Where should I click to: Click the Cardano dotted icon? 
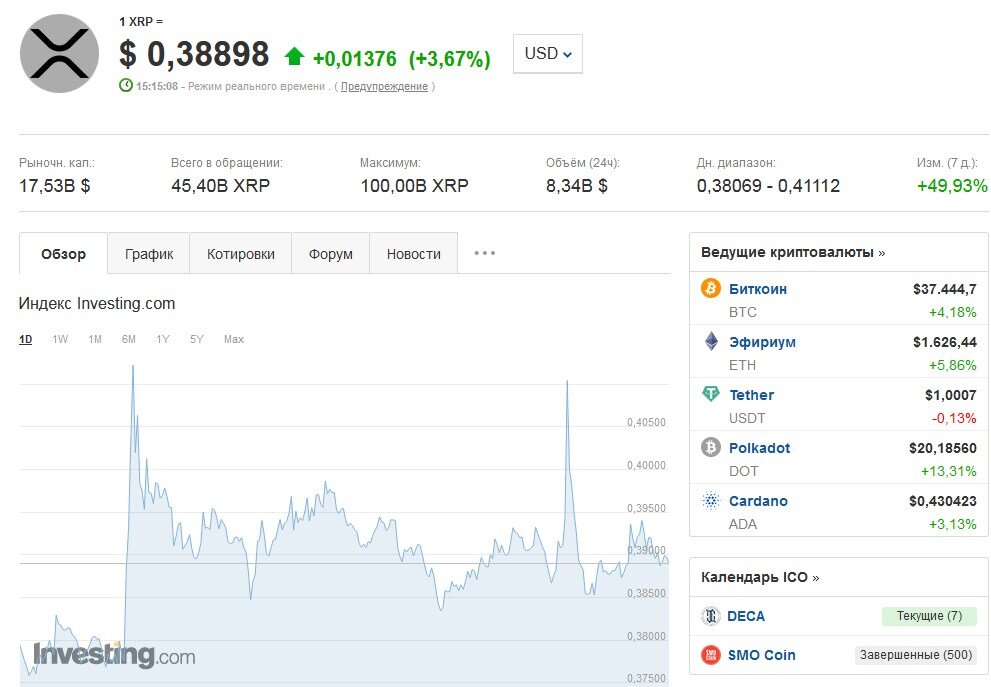[711, 501]
